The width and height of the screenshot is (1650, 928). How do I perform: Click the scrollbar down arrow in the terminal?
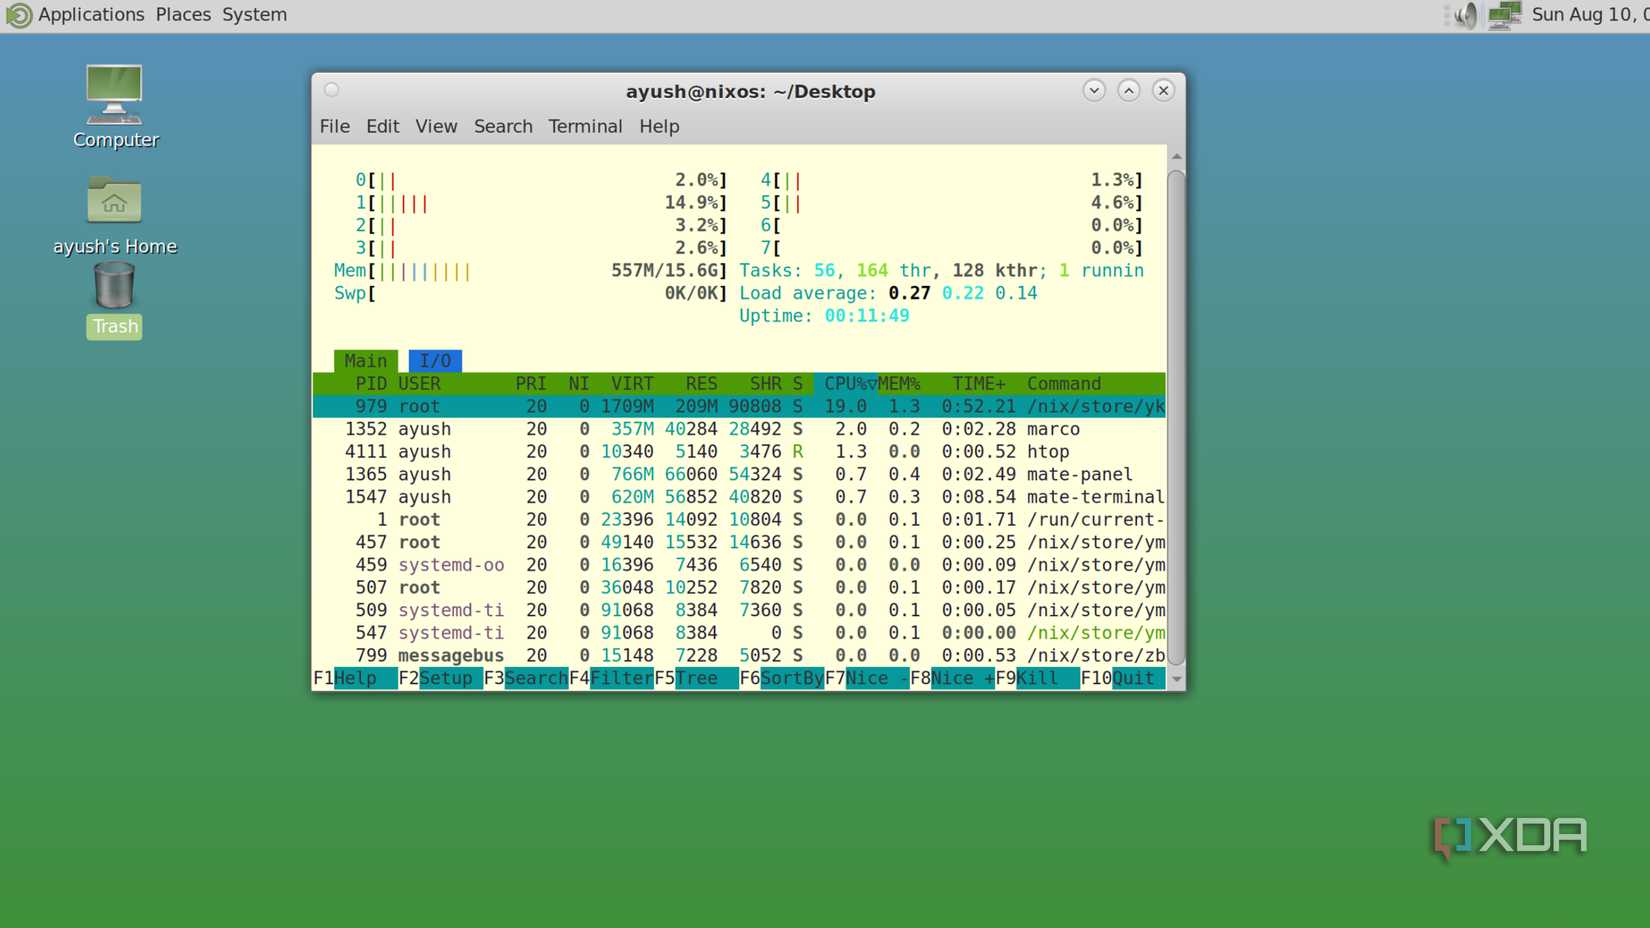pos(1176,679)
